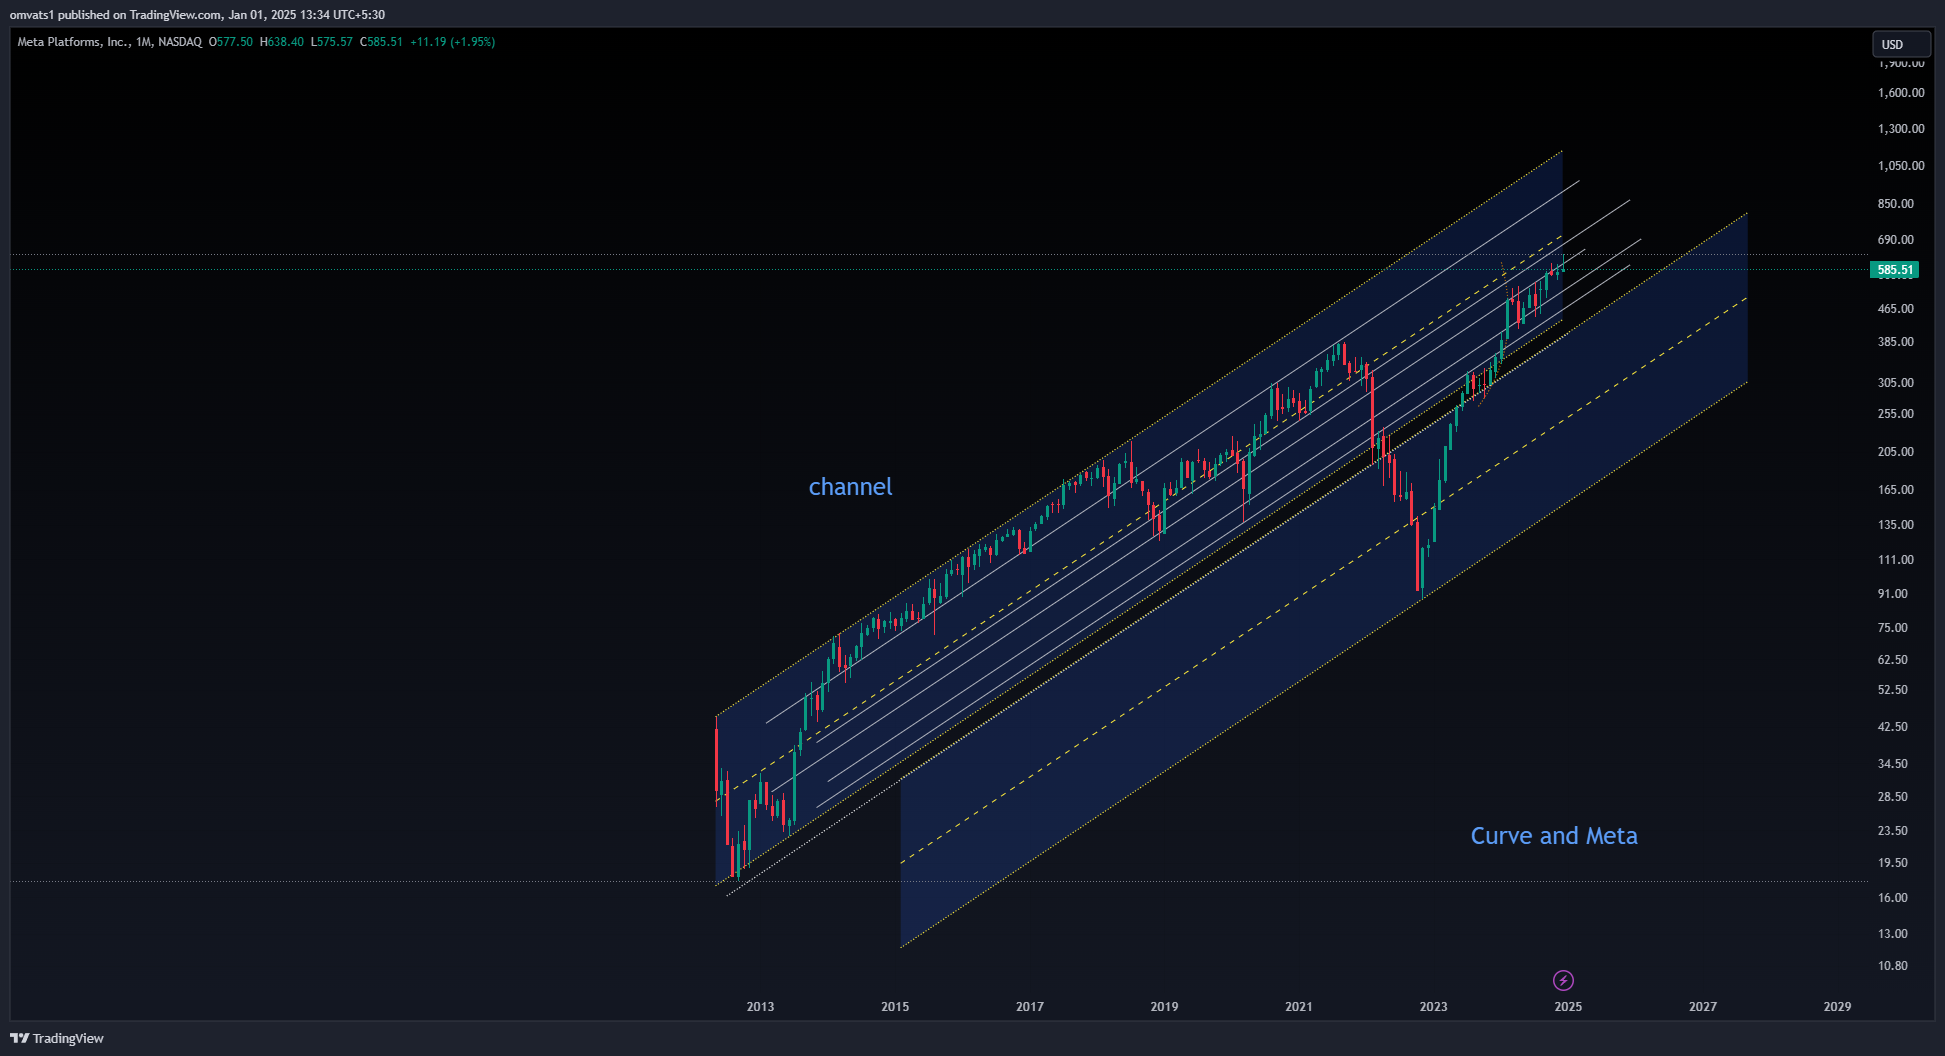This screenshot has width=1945, height=1056.
Task: Click the 75.00 price scale label
Action: click(1893, 628)
